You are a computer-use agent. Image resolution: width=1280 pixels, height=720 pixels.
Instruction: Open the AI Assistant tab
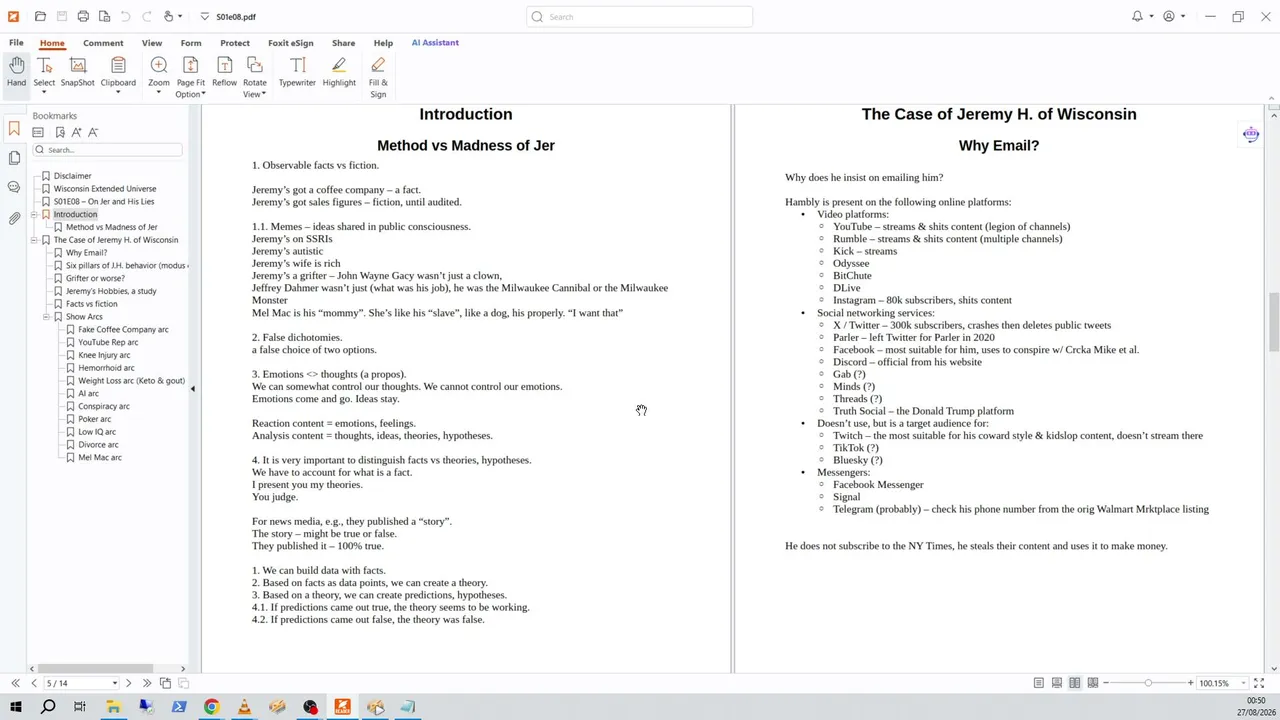(435, 43)
